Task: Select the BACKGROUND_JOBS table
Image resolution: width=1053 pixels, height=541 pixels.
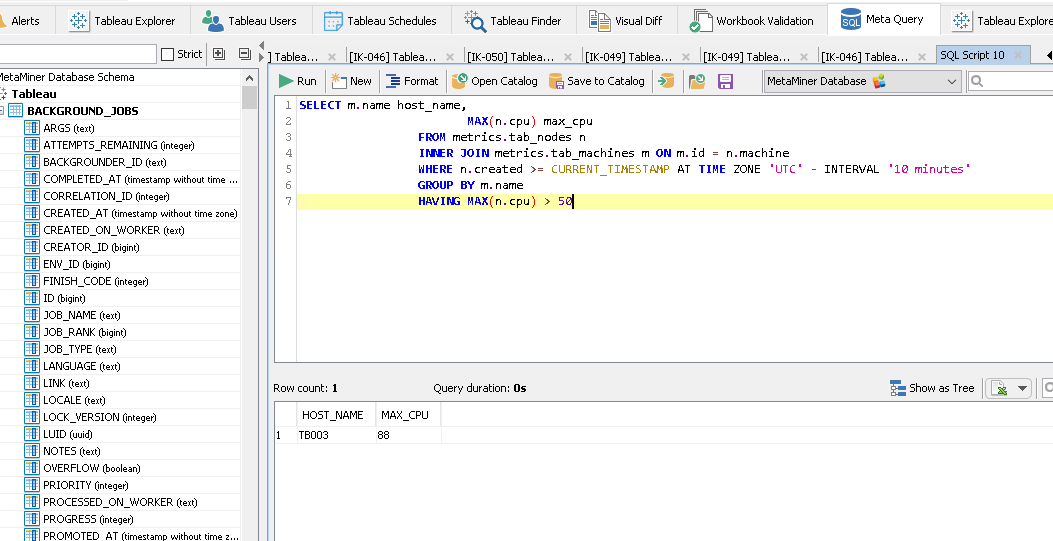Action: tap(83, 111)
